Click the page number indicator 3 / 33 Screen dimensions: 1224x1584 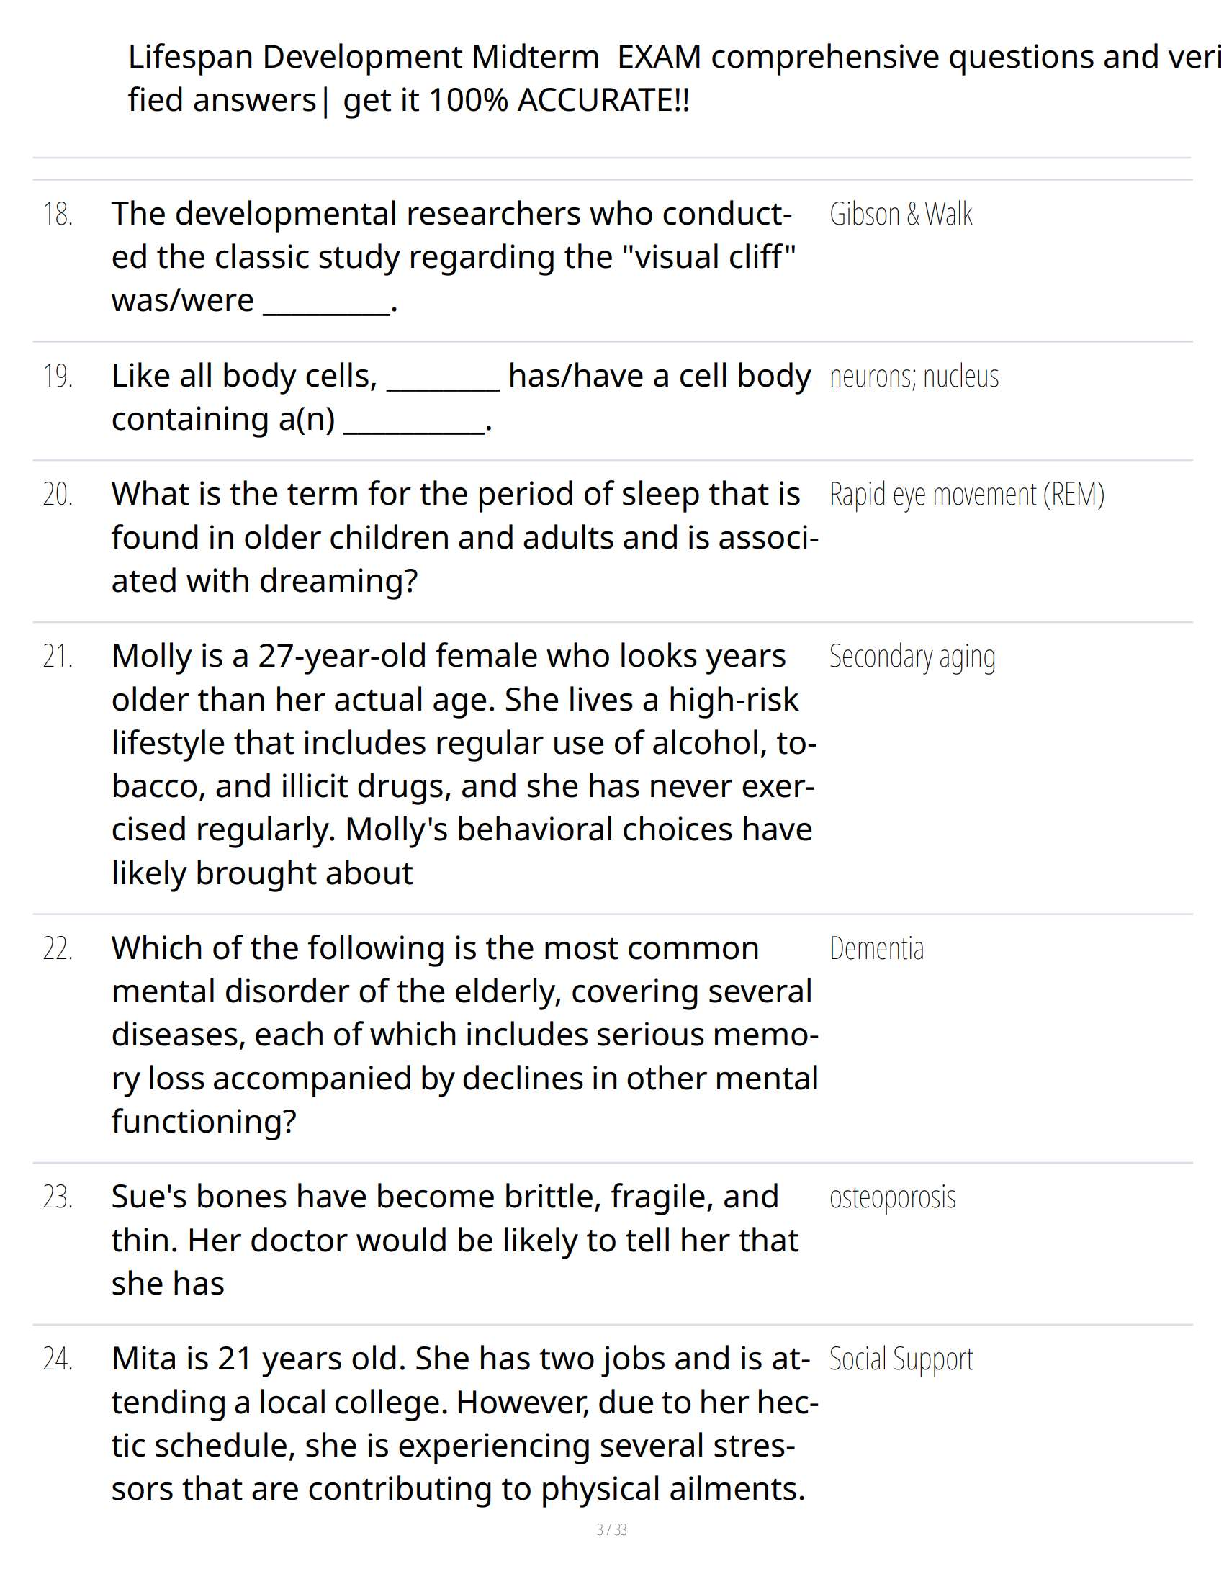[x=611, y=1529]
